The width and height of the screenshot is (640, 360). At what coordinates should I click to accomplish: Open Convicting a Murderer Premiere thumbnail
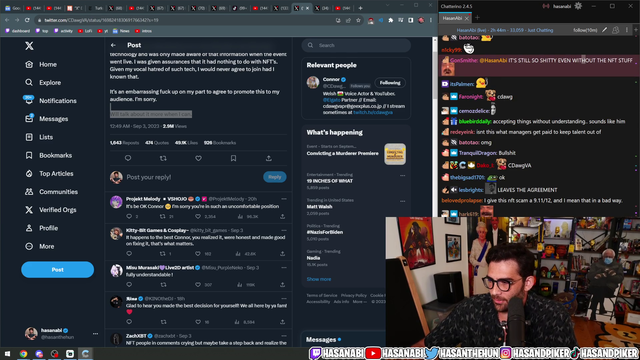[x=395, y=154]
